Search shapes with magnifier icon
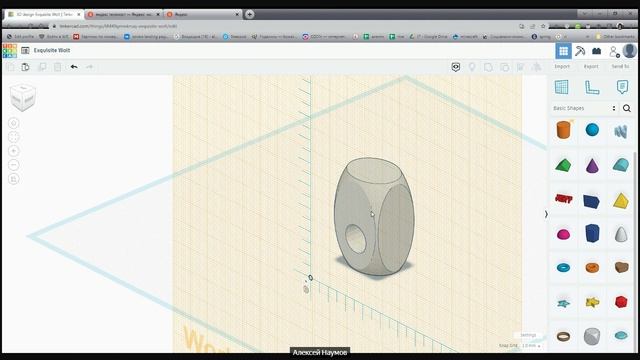 click(x=627, y=108)
